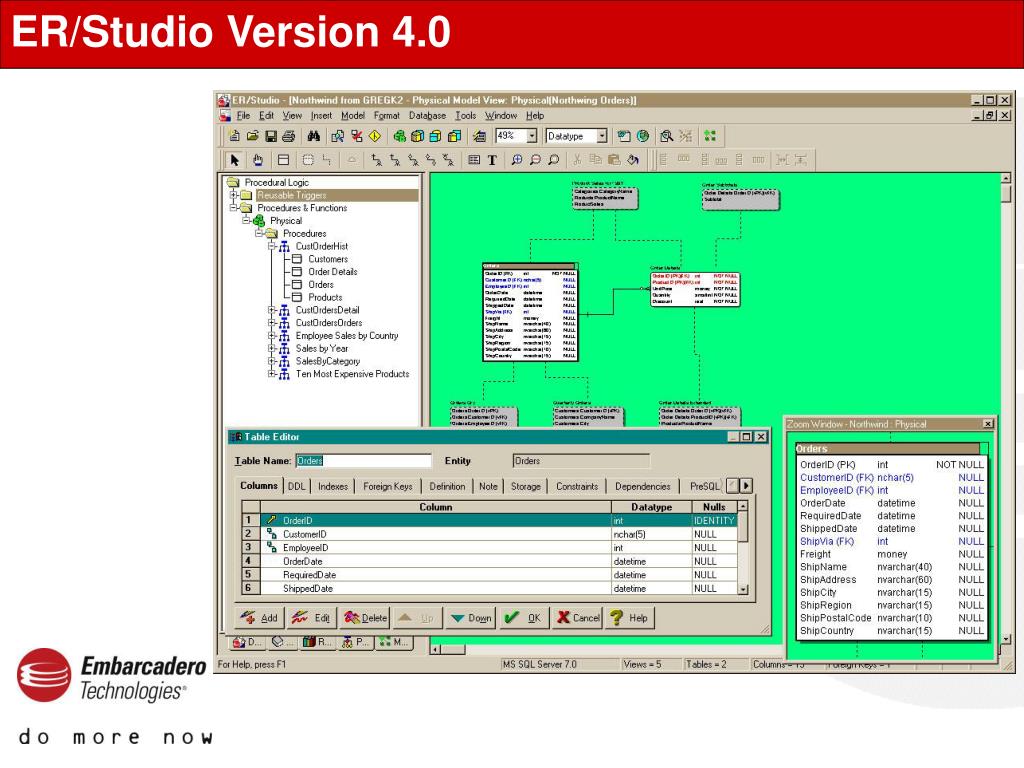
Task: Switch to the Foreign Keys tab
Action: [x=388, y=487]
